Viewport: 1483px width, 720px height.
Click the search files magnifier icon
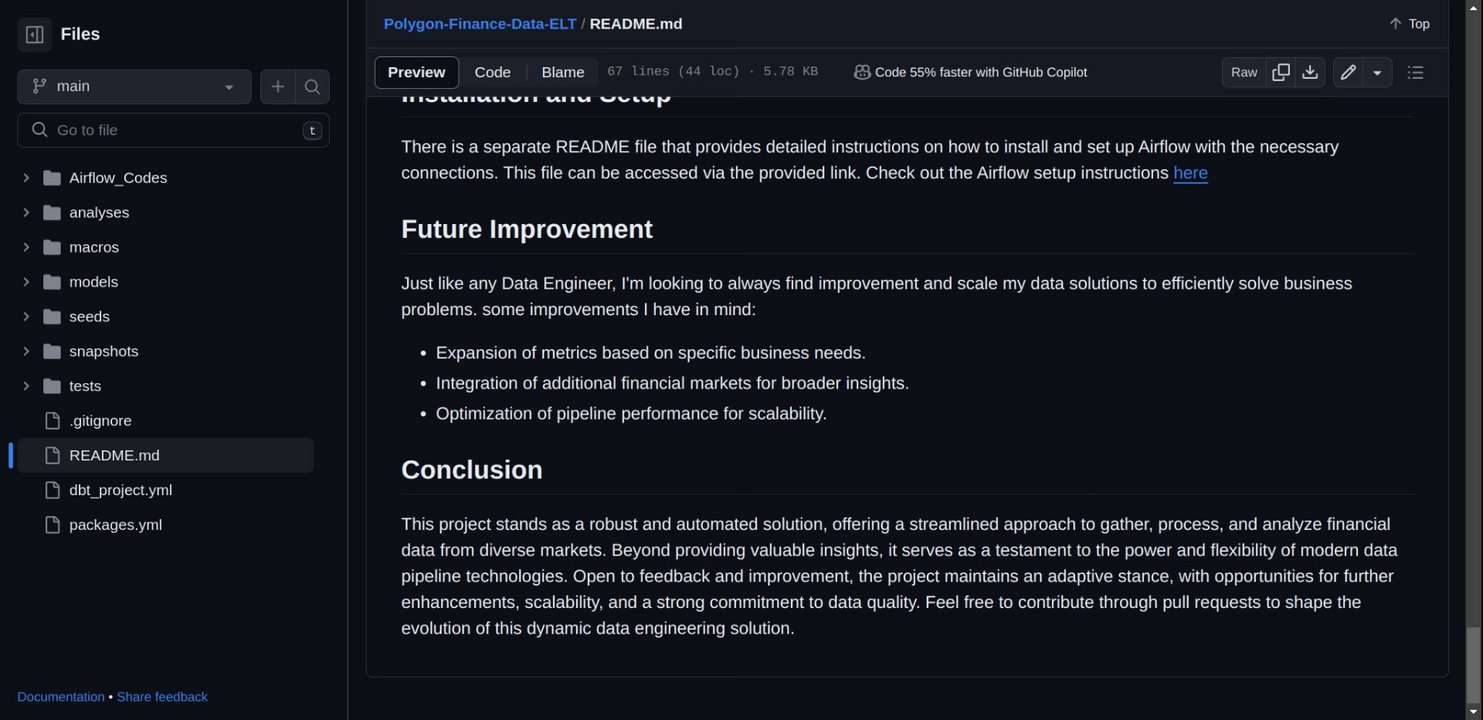pyautogui.click(x=312, y=87)
